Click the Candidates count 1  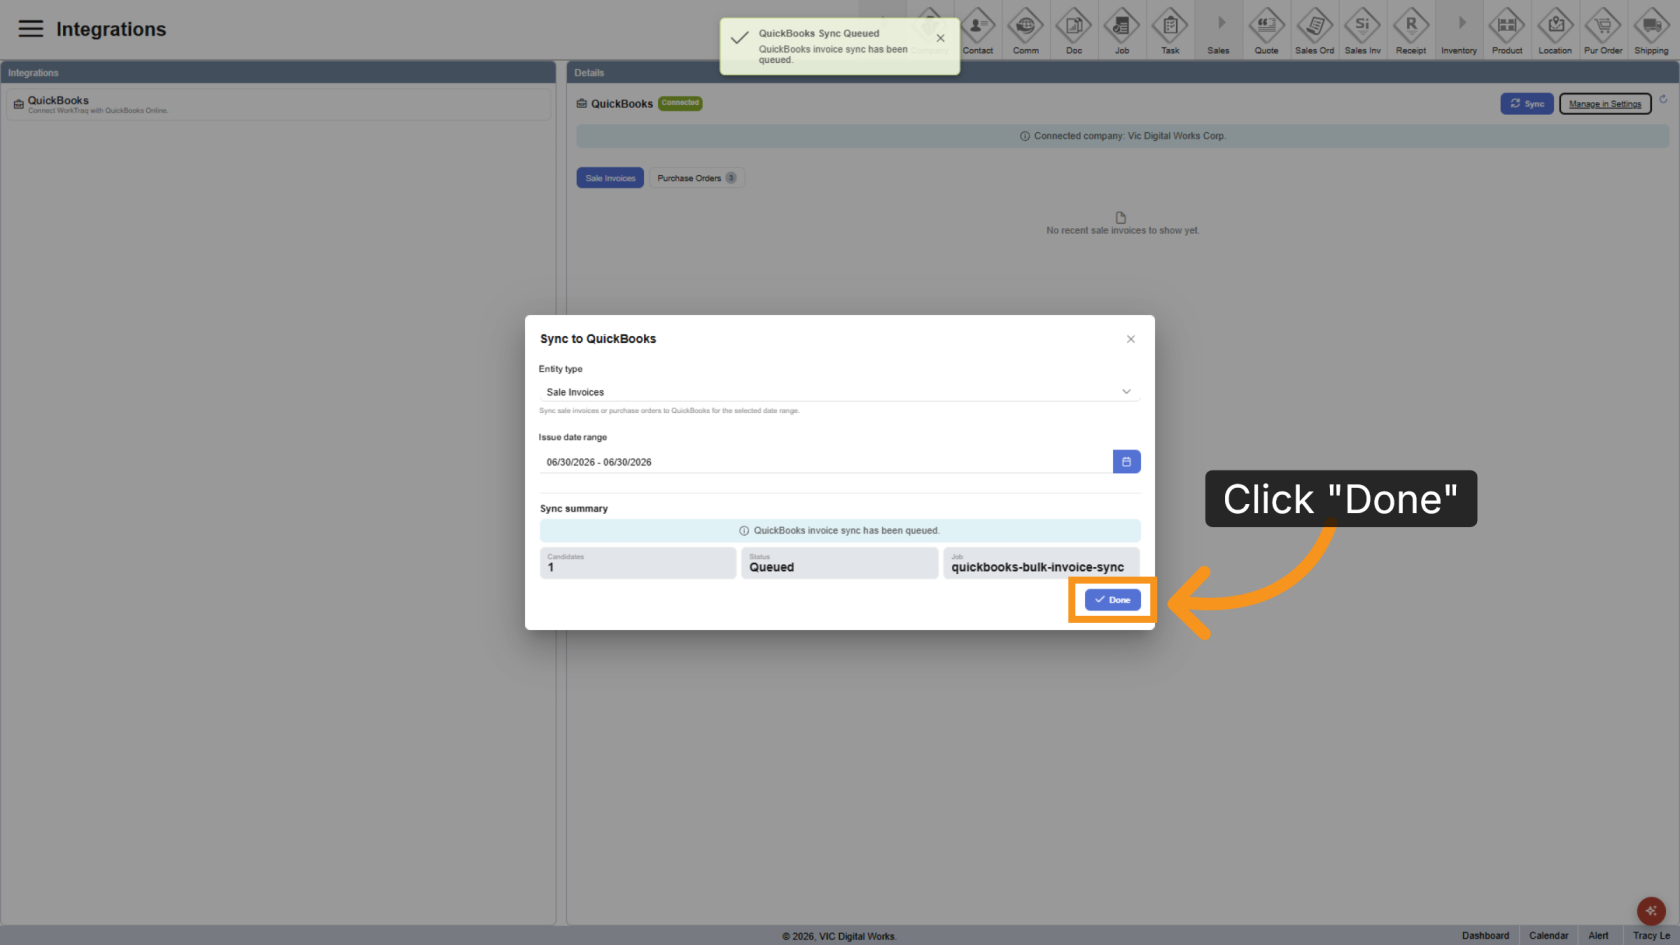(551, 567)
